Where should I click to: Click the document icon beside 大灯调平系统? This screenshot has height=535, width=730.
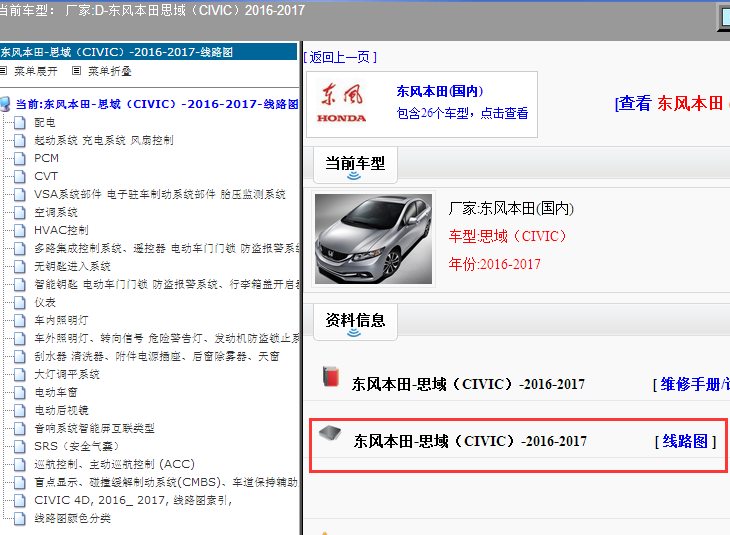[20, 375]
